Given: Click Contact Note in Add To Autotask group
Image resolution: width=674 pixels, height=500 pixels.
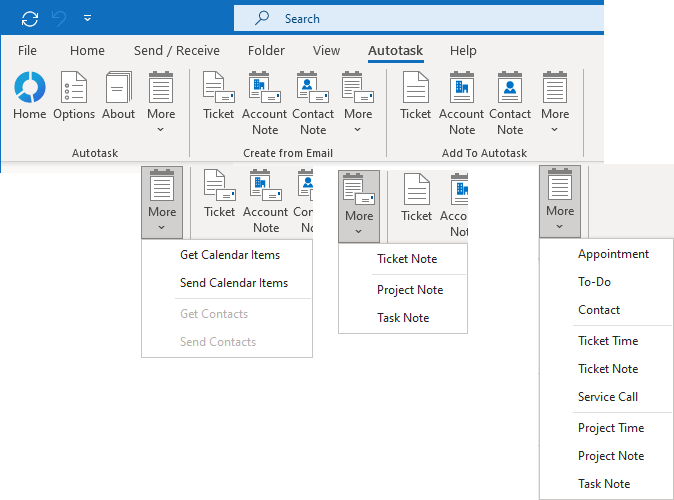Looking at the screenshot, I should (x=510, y=103).
